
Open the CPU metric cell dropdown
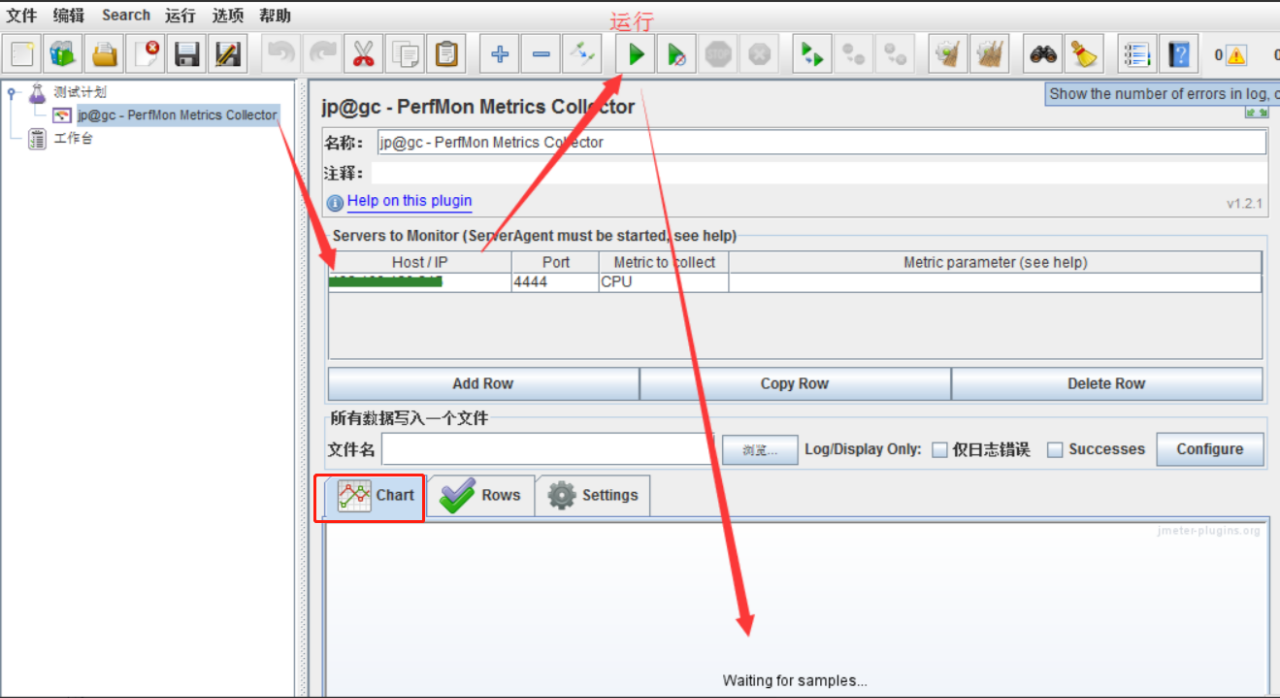(x=664, y=282)
